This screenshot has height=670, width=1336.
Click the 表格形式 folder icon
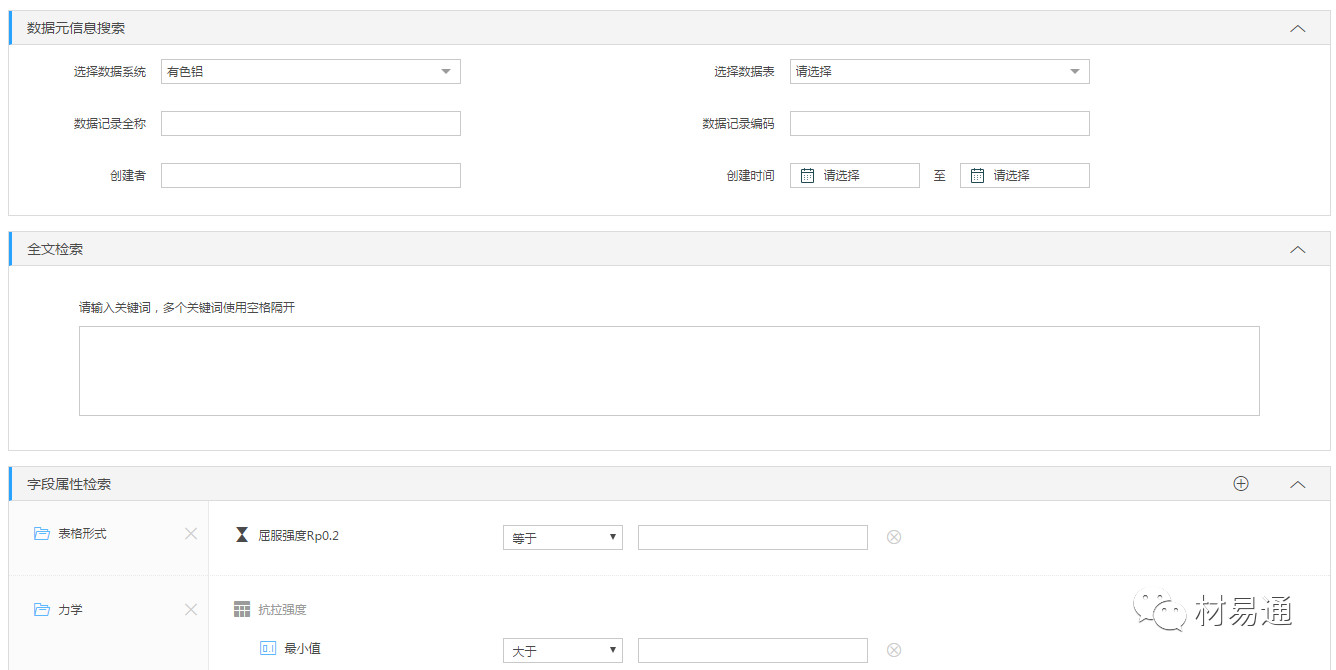coord(42,534)
